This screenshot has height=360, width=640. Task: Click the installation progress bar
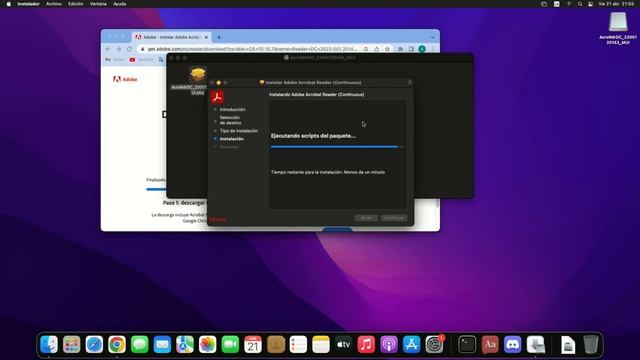[337, 147]
